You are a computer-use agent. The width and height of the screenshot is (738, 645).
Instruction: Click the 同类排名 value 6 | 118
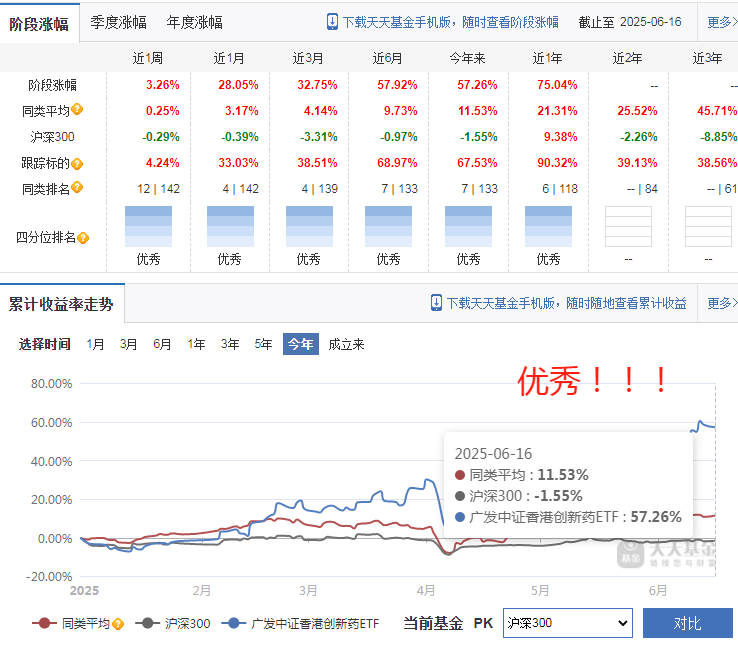pyautogui.click(x=560, y=189)
